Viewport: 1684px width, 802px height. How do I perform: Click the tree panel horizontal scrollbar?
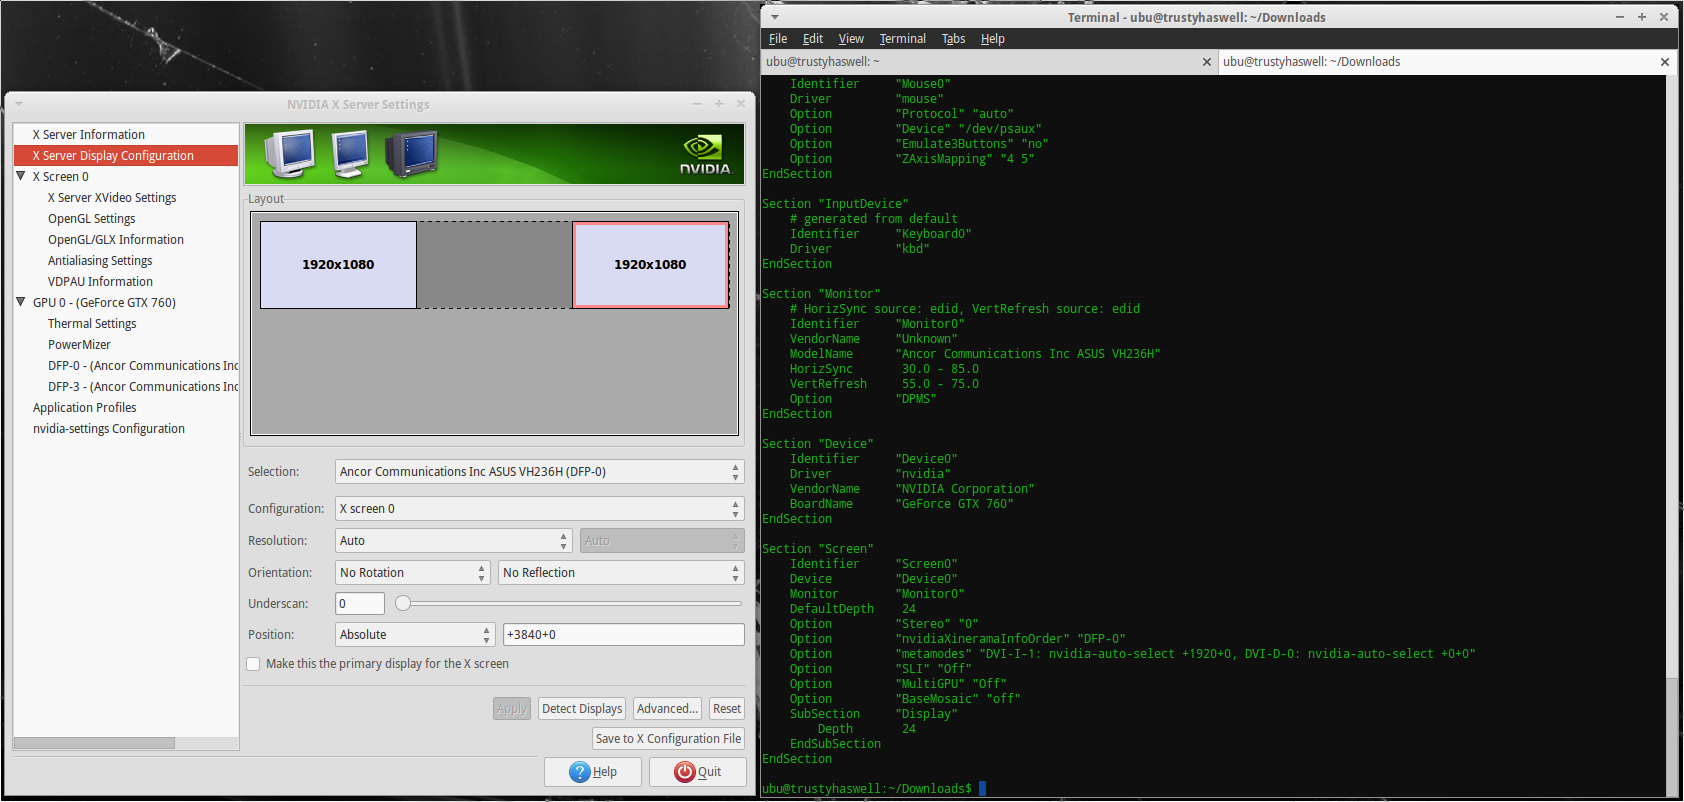tap(94, 743)
